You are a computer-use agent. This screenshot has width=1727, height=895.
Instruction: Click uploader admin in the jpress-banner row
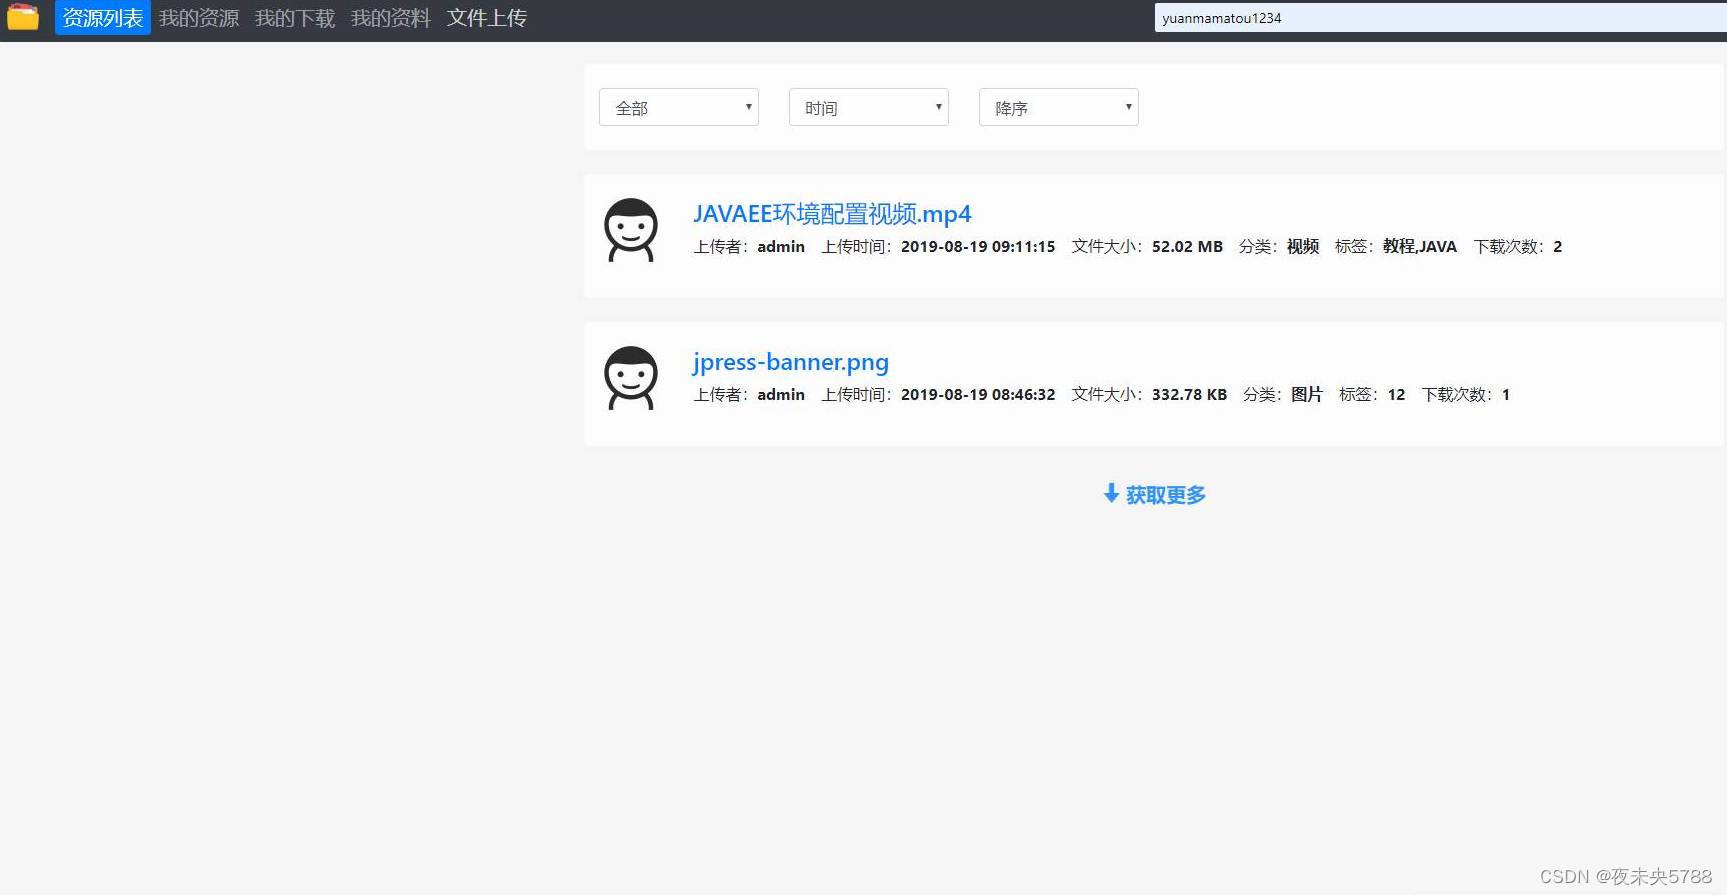pos(781,394)
